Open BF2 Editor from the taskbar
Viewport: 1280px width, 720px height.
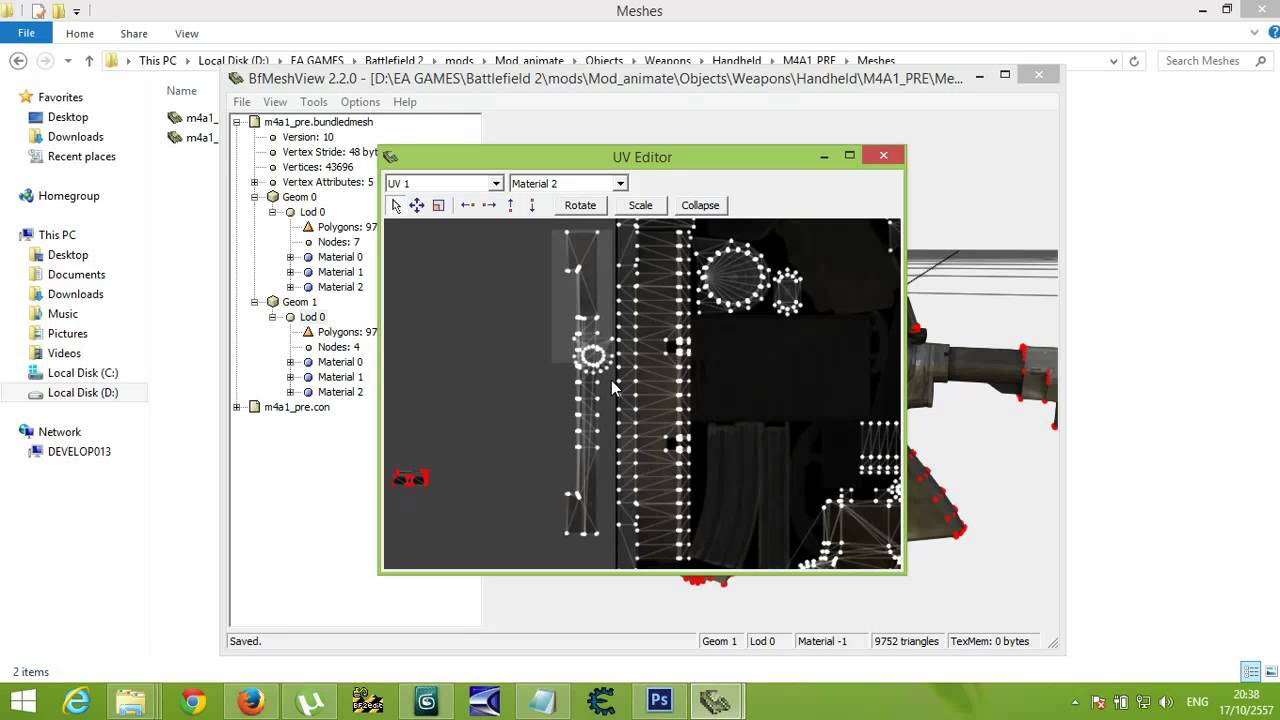coord(368,702)
